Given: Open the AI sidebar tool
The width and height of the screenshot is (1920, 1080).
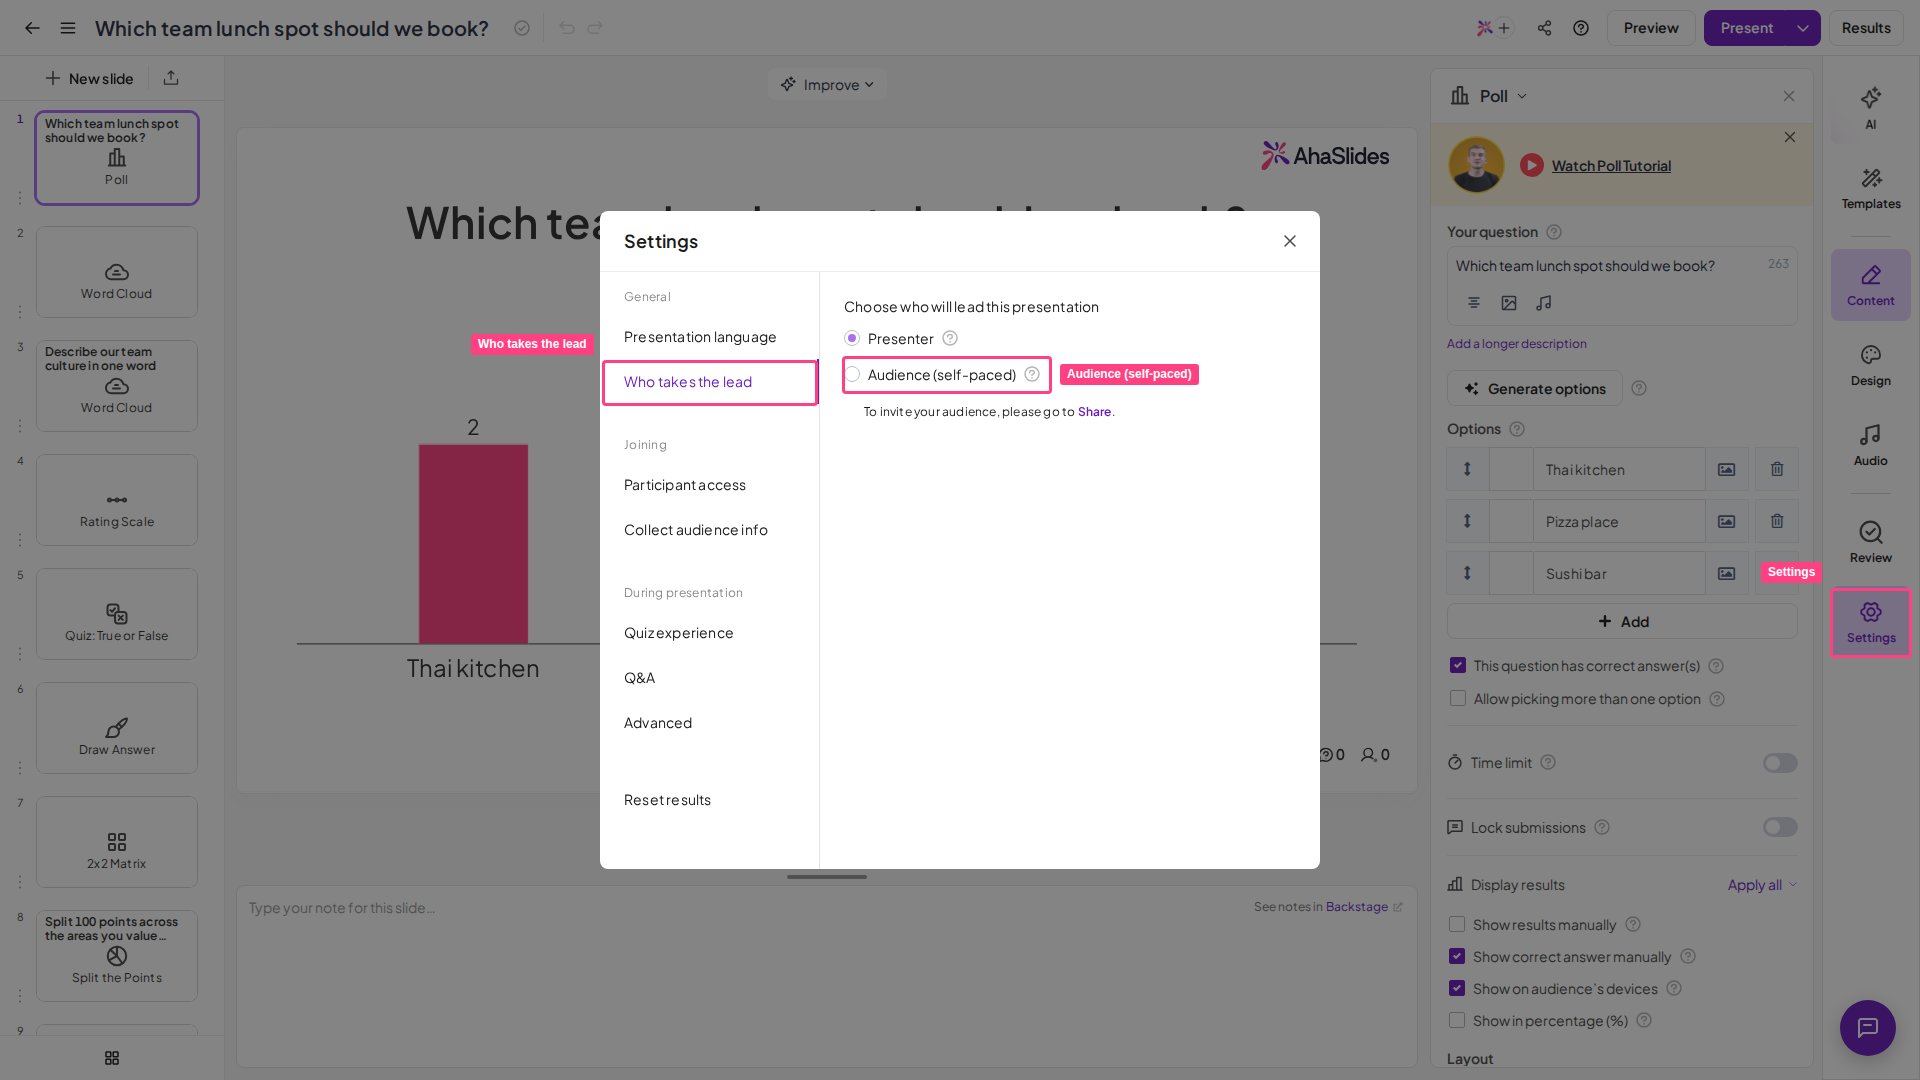Looking at the screenshot, I should click(1870, 108).
